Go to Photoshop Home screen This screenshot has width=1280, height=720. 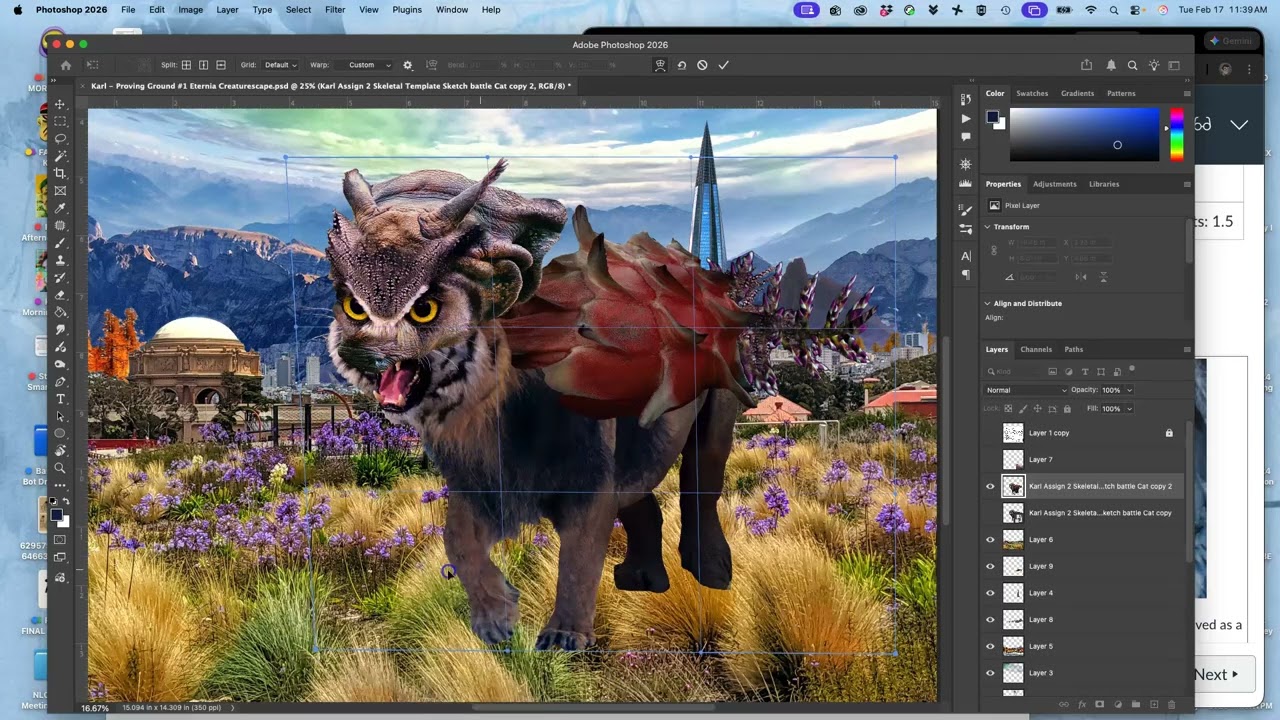click(65, 65)
